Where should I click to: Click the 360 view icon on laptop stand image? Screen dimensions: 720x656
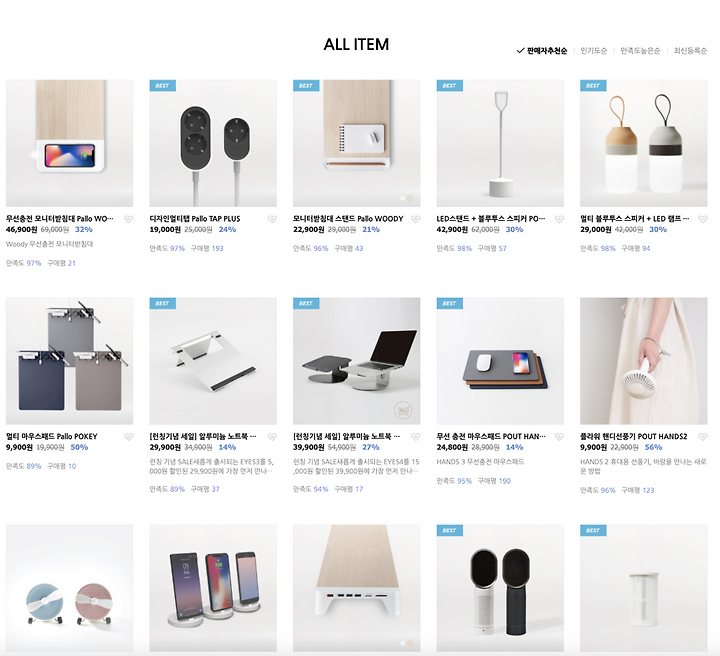click(x=403, y=409)
